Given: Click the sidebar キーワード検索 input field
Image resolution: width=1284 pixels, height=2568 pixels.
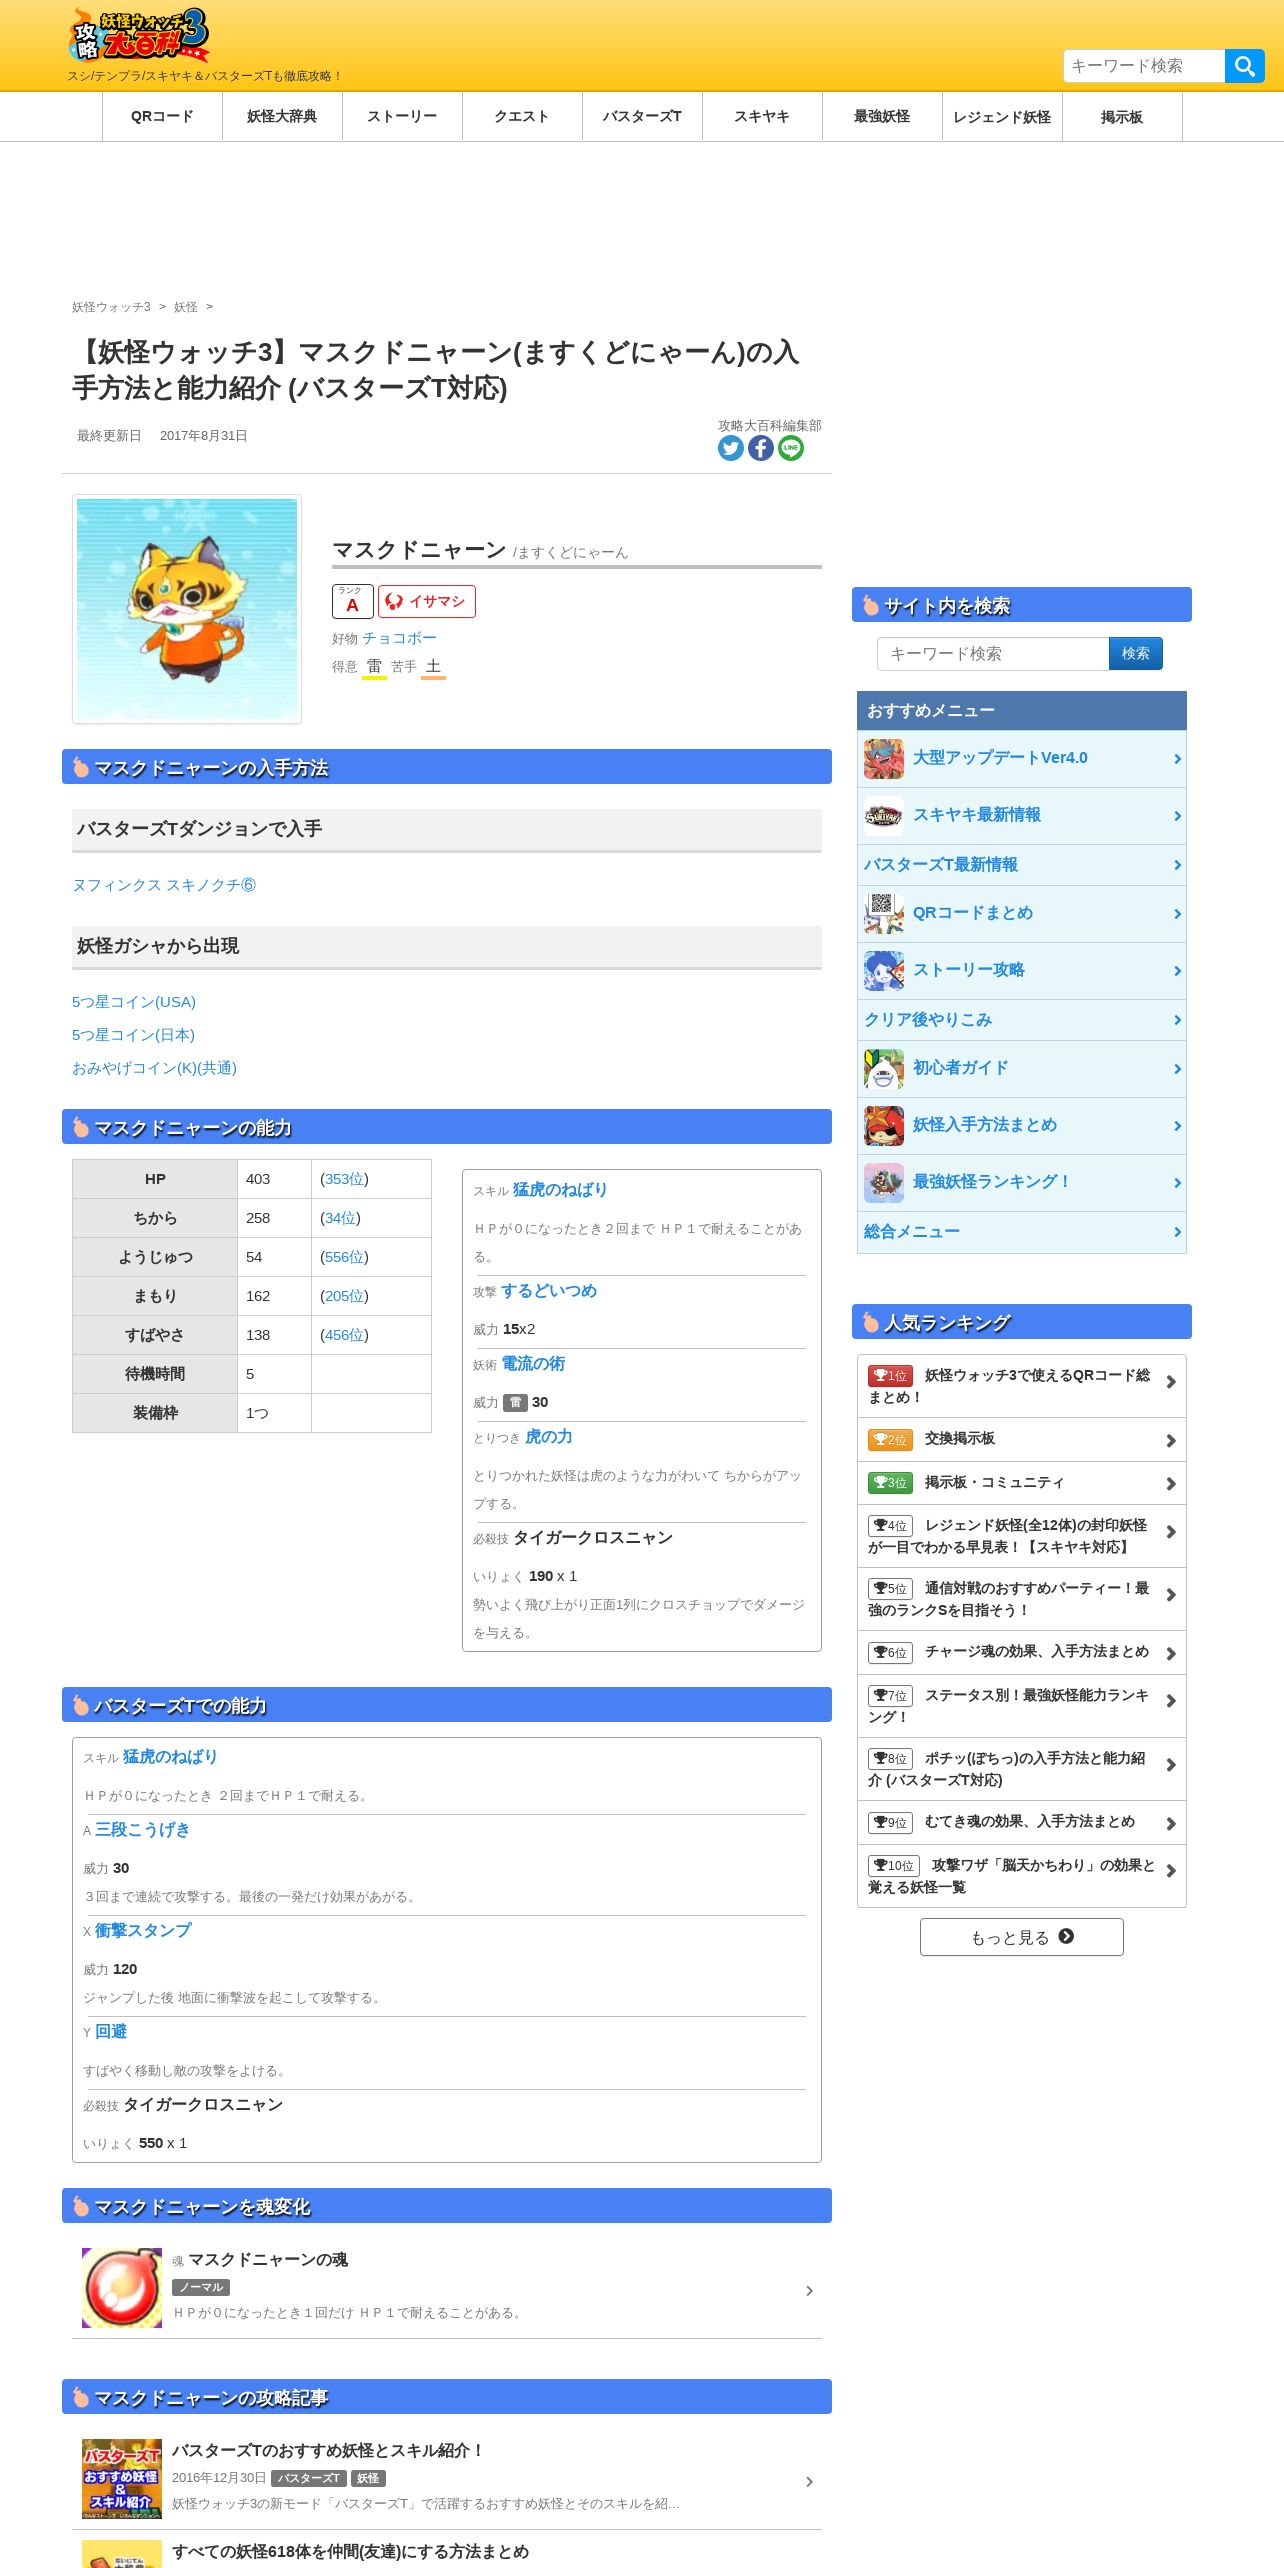Looking at the screenshot, I should [993, 654].
